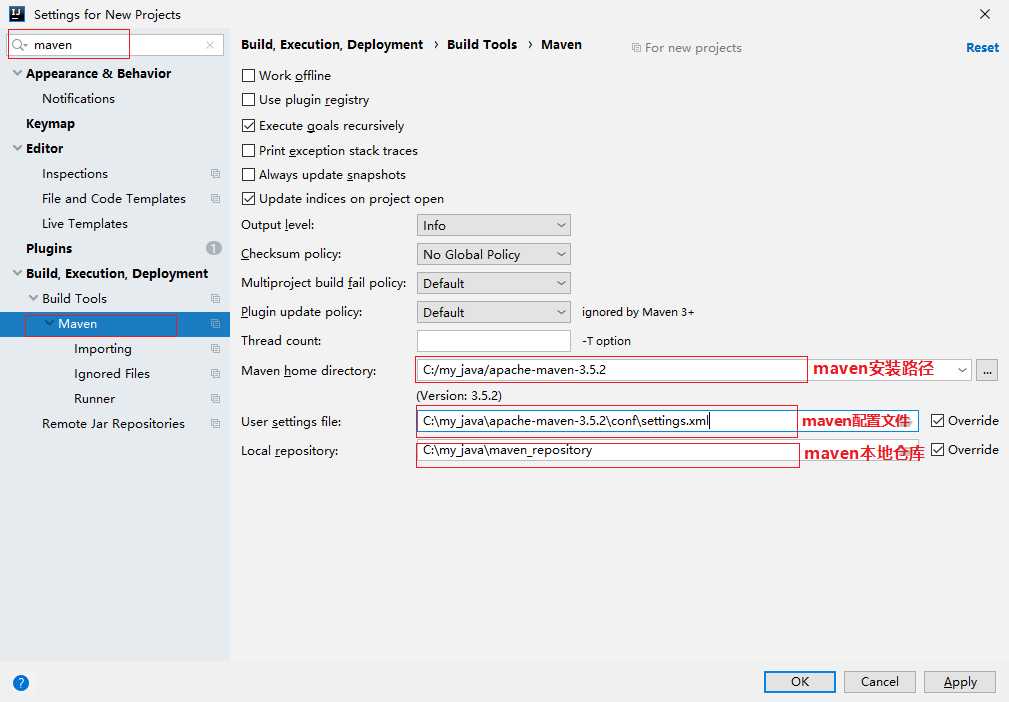Screen dimensions: 1009x702
Task: Click the Local repository path field
Action: click(667, 450)
